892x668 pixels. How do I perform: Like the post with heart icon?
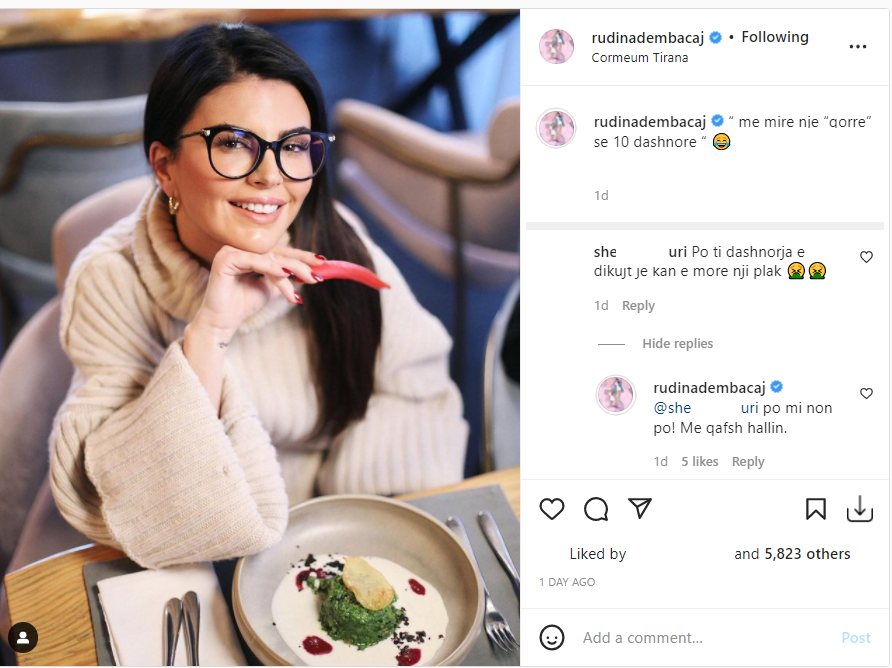(x=551, y=508)
